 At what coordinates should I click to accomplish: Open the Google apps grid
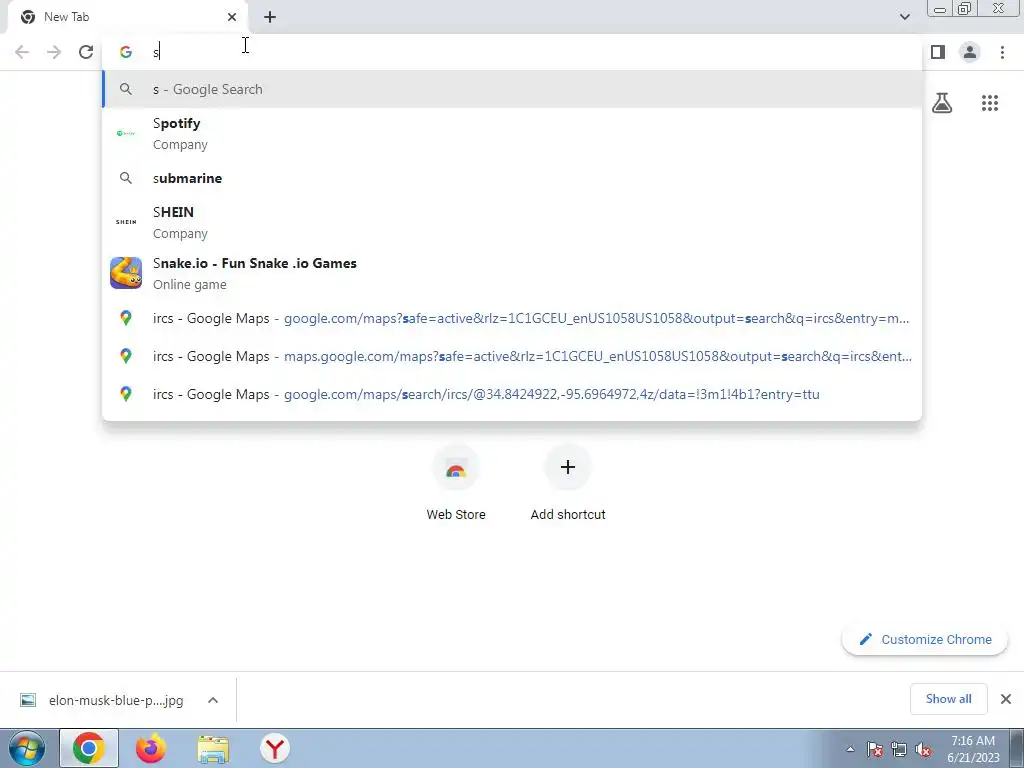(x=990, y=103)
